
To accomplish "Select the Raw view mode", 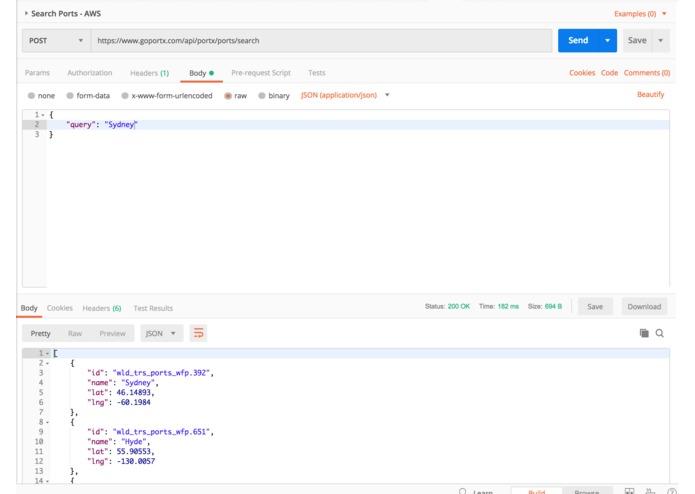I will [x=75, y=334].
